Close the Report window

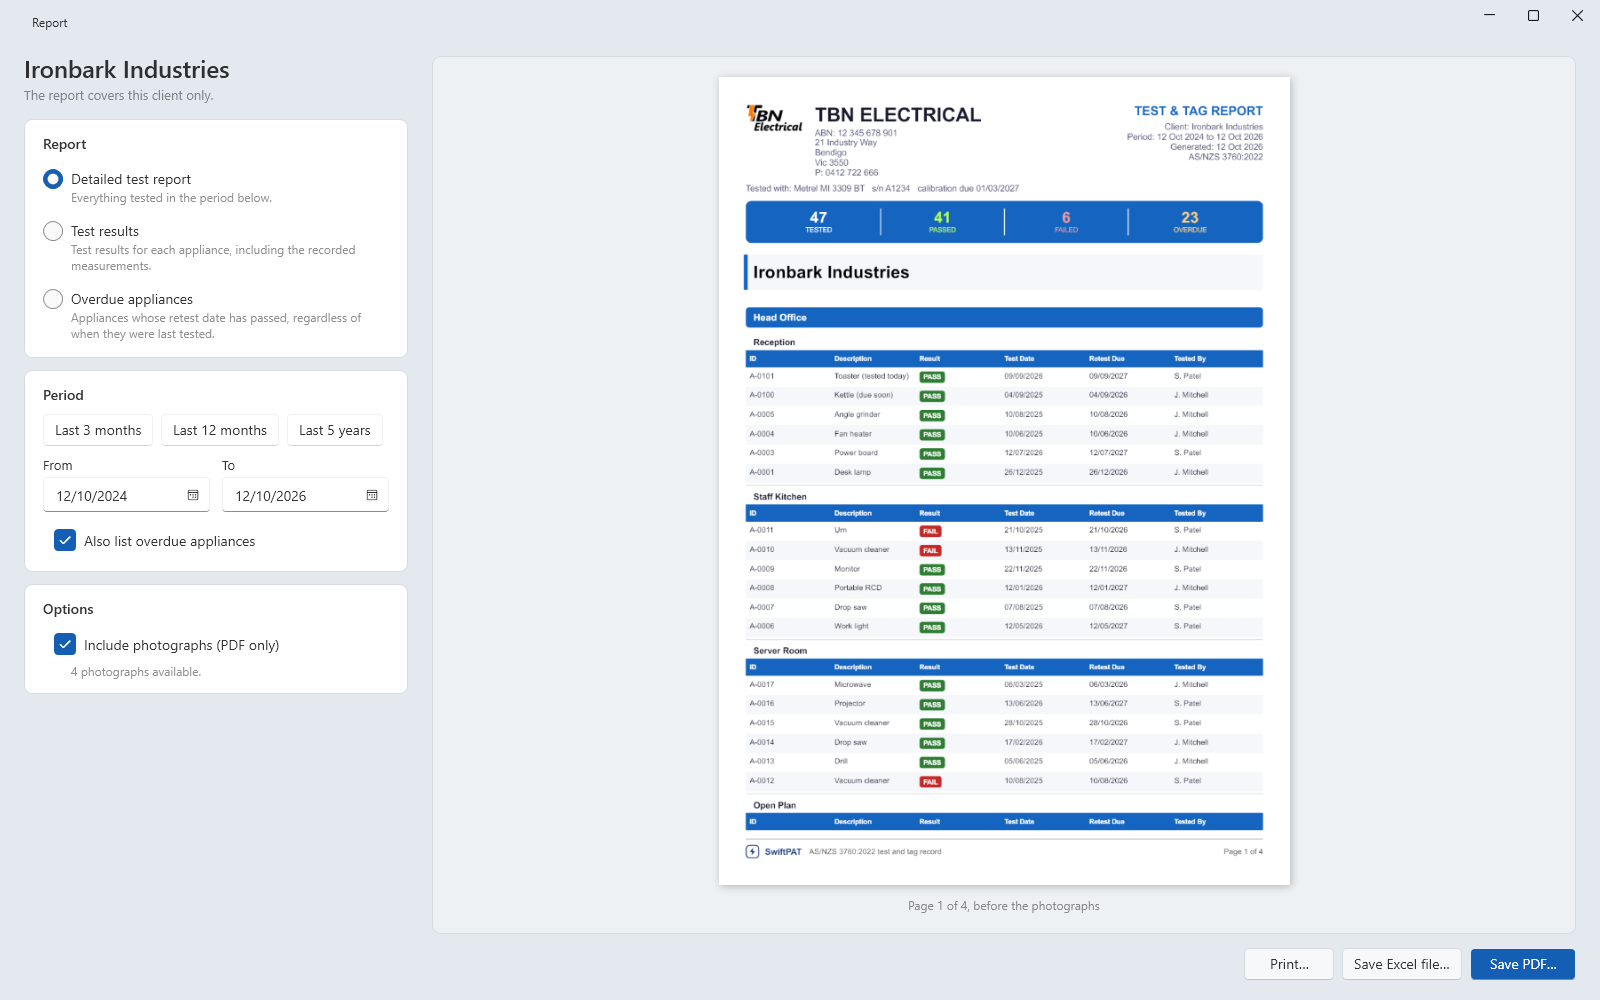1577,15
